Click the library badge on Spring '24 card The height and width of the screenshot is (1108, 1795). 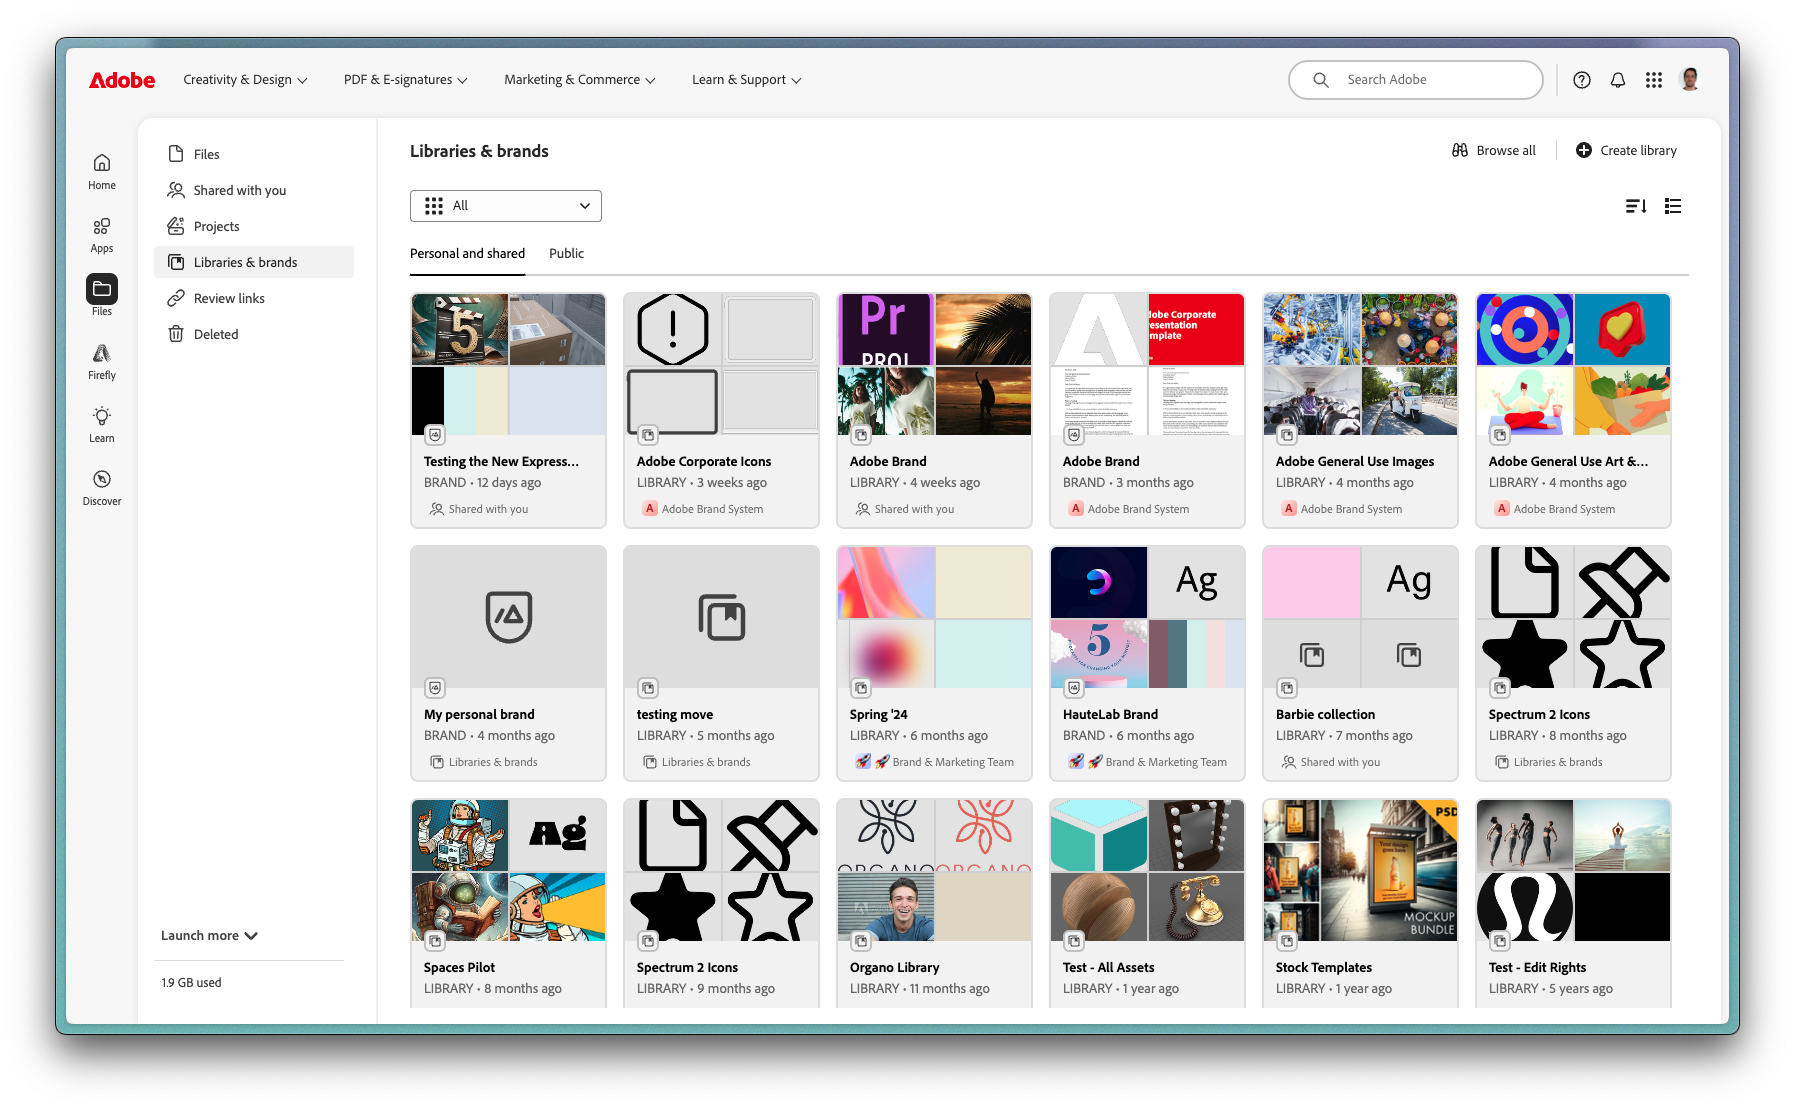861,688
